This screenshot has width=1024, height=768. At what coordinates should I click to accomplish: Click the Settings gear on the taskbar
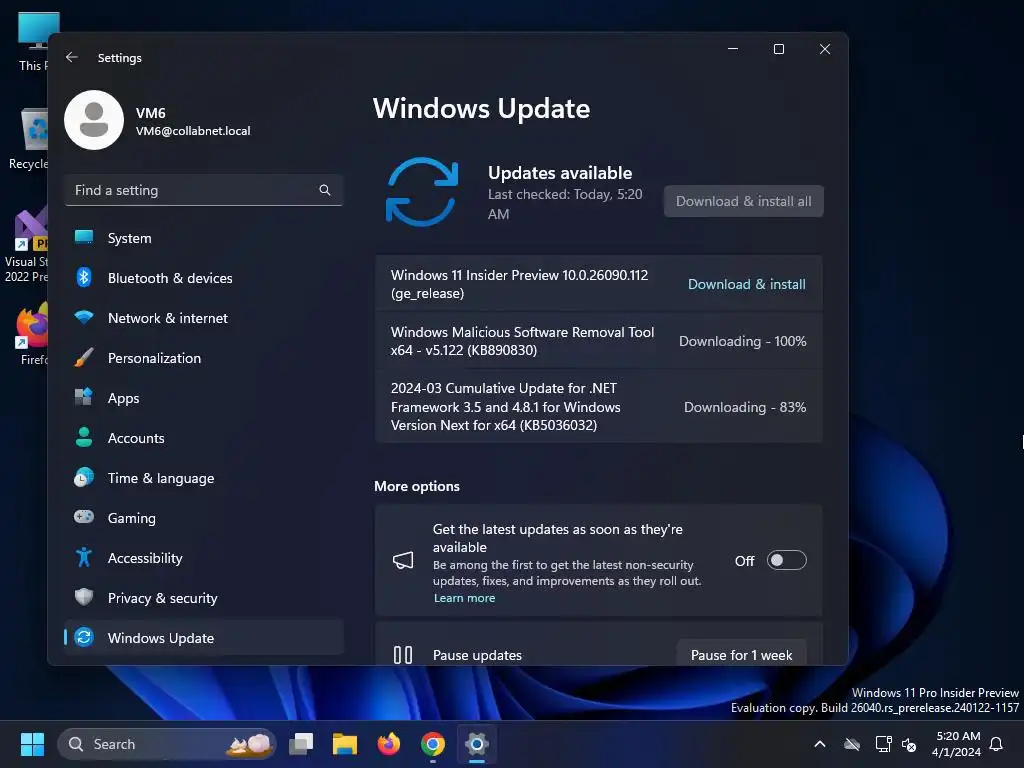tap(477, 744)
